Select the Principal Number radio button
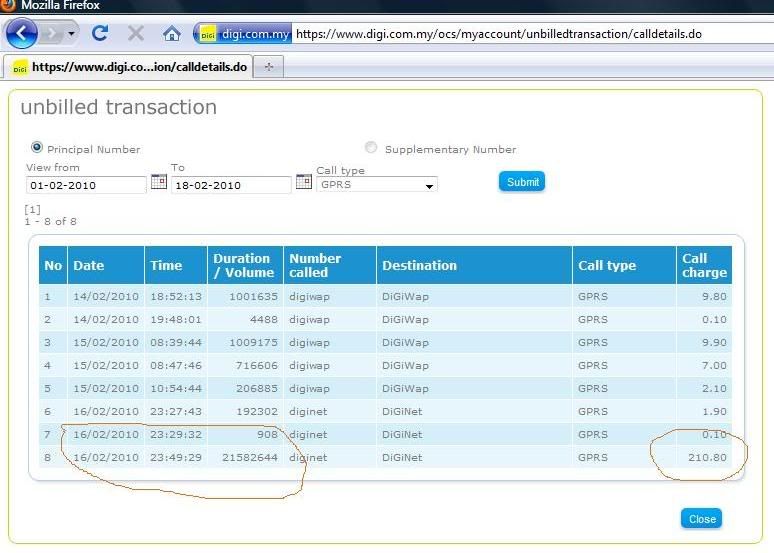 click(37, 147)
